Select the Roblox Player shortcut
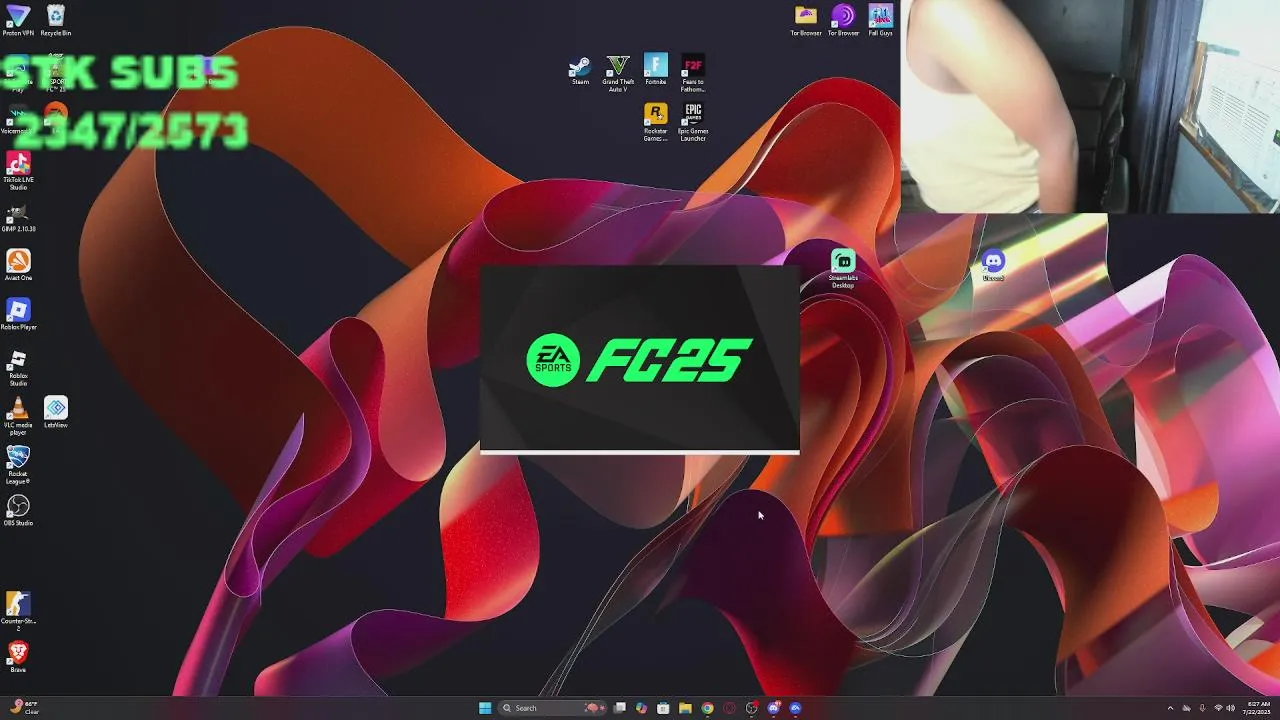This screenshot has width=1280, height=720. point(18,315)
